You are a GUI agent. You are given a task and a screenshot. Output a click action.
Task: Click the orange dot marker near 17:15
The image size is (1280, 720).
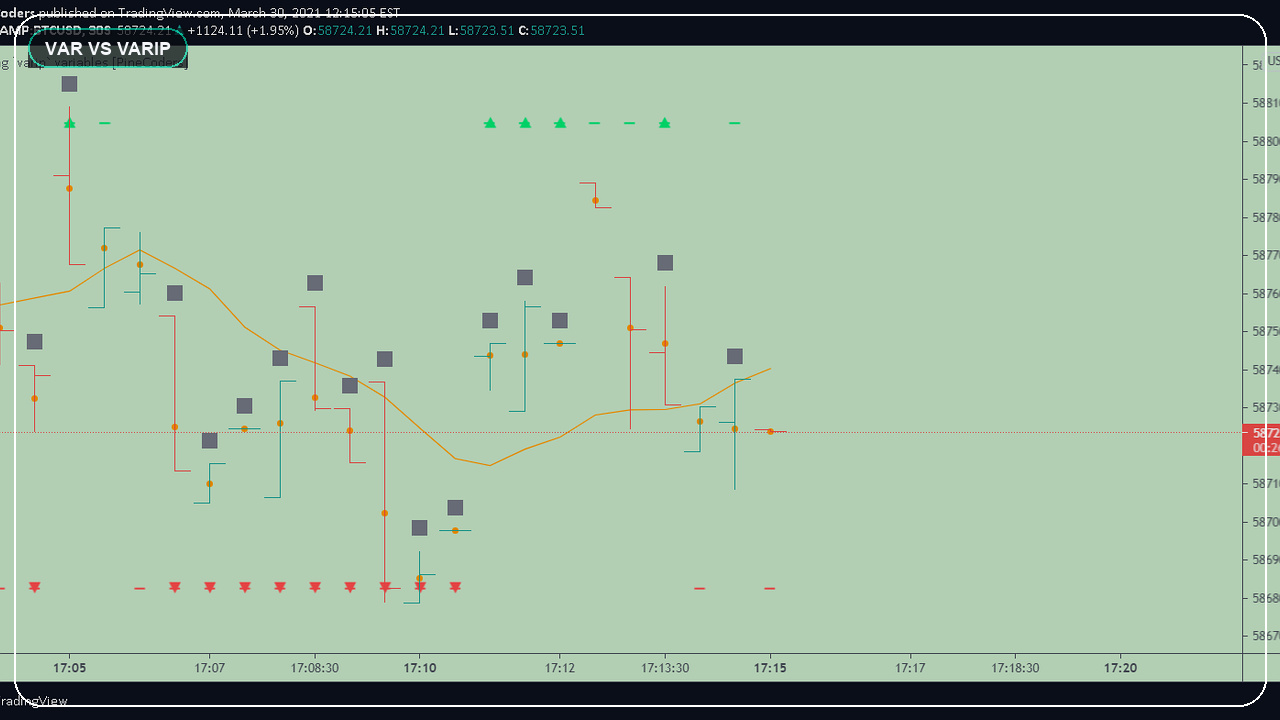769,430
